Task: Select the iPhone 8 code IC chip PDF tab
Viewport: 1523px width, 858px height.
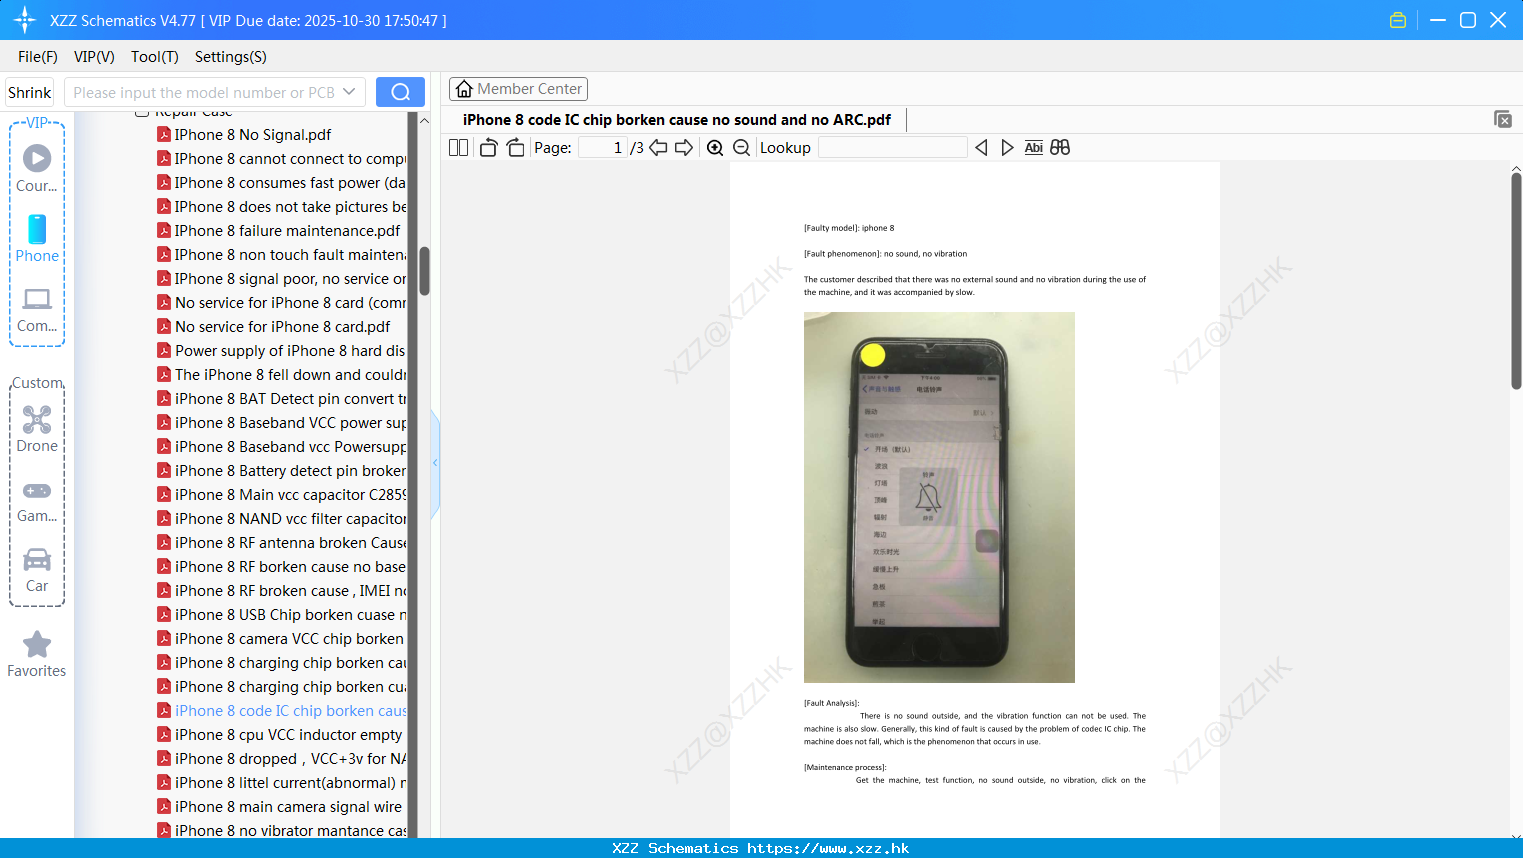Action: (677, 120)
